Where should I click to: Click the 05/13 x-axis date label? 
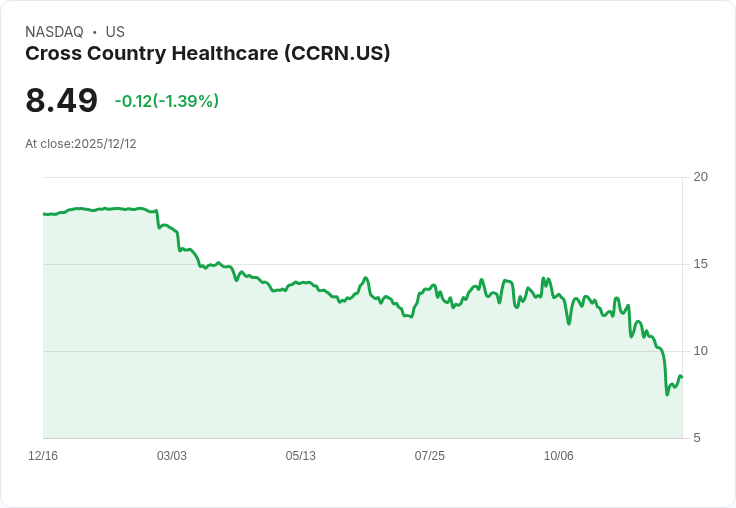pyautogui.click(x=300, y=456)
